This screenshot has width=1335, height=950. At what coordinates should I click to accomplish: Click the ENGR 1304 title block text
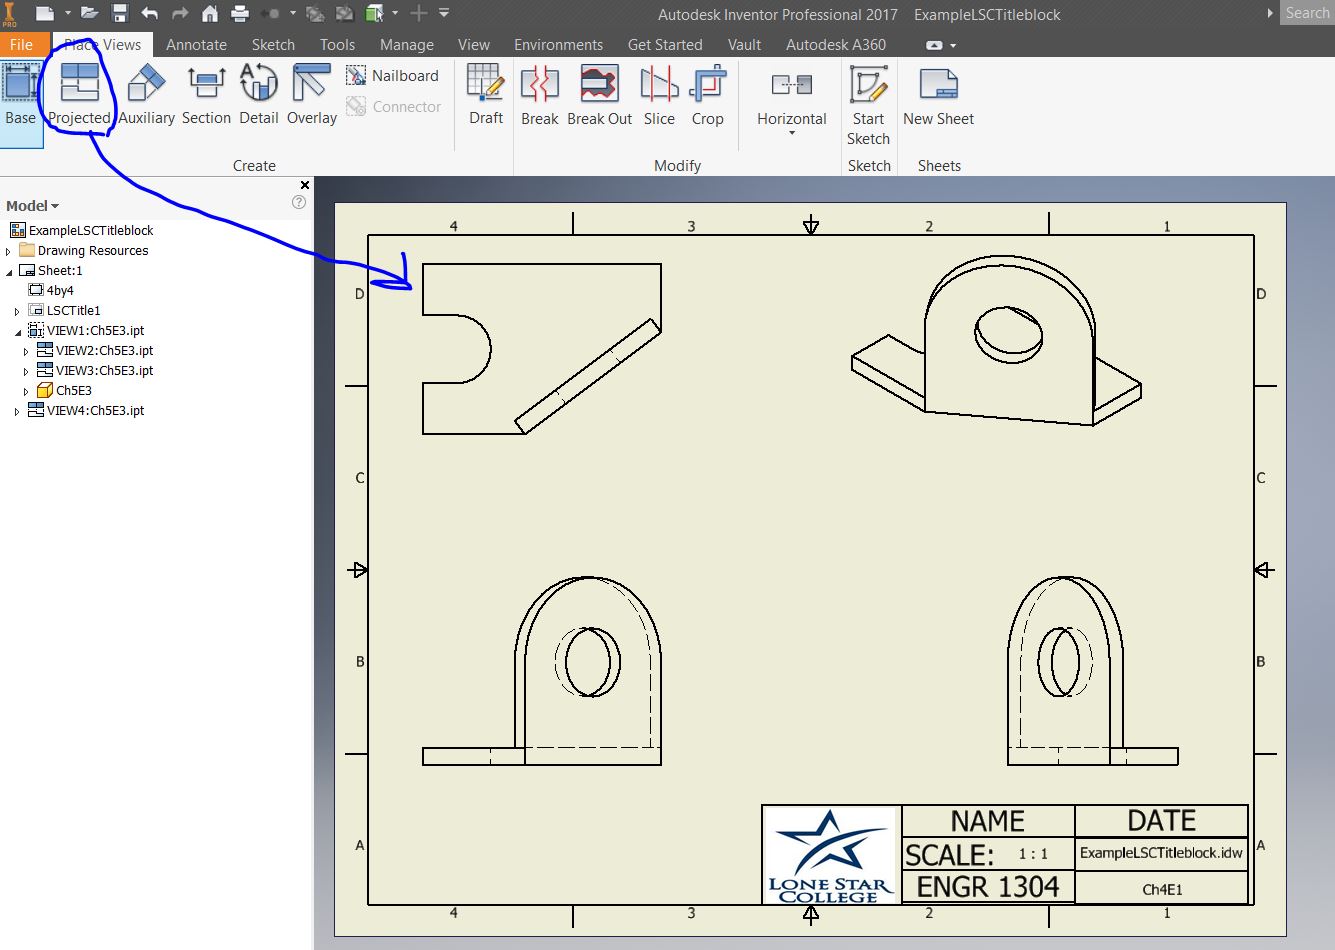[x=987, y=887]
